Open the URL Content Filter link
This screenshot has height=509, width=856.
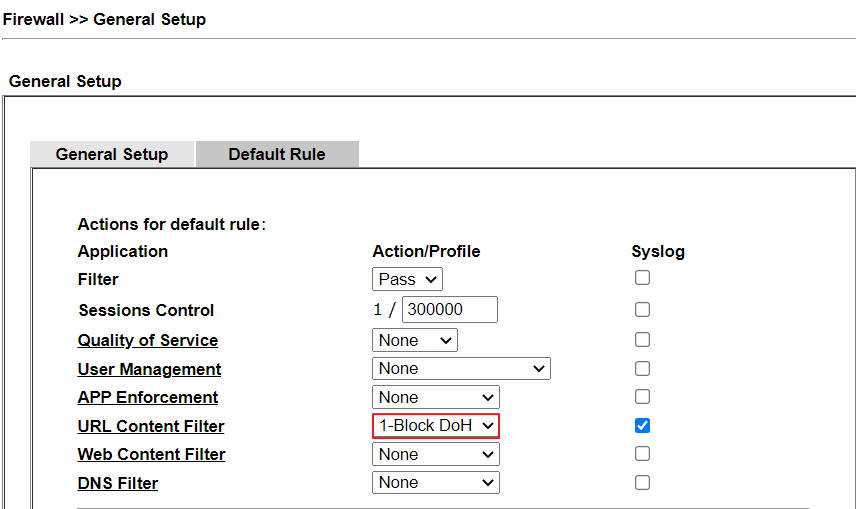151,427
